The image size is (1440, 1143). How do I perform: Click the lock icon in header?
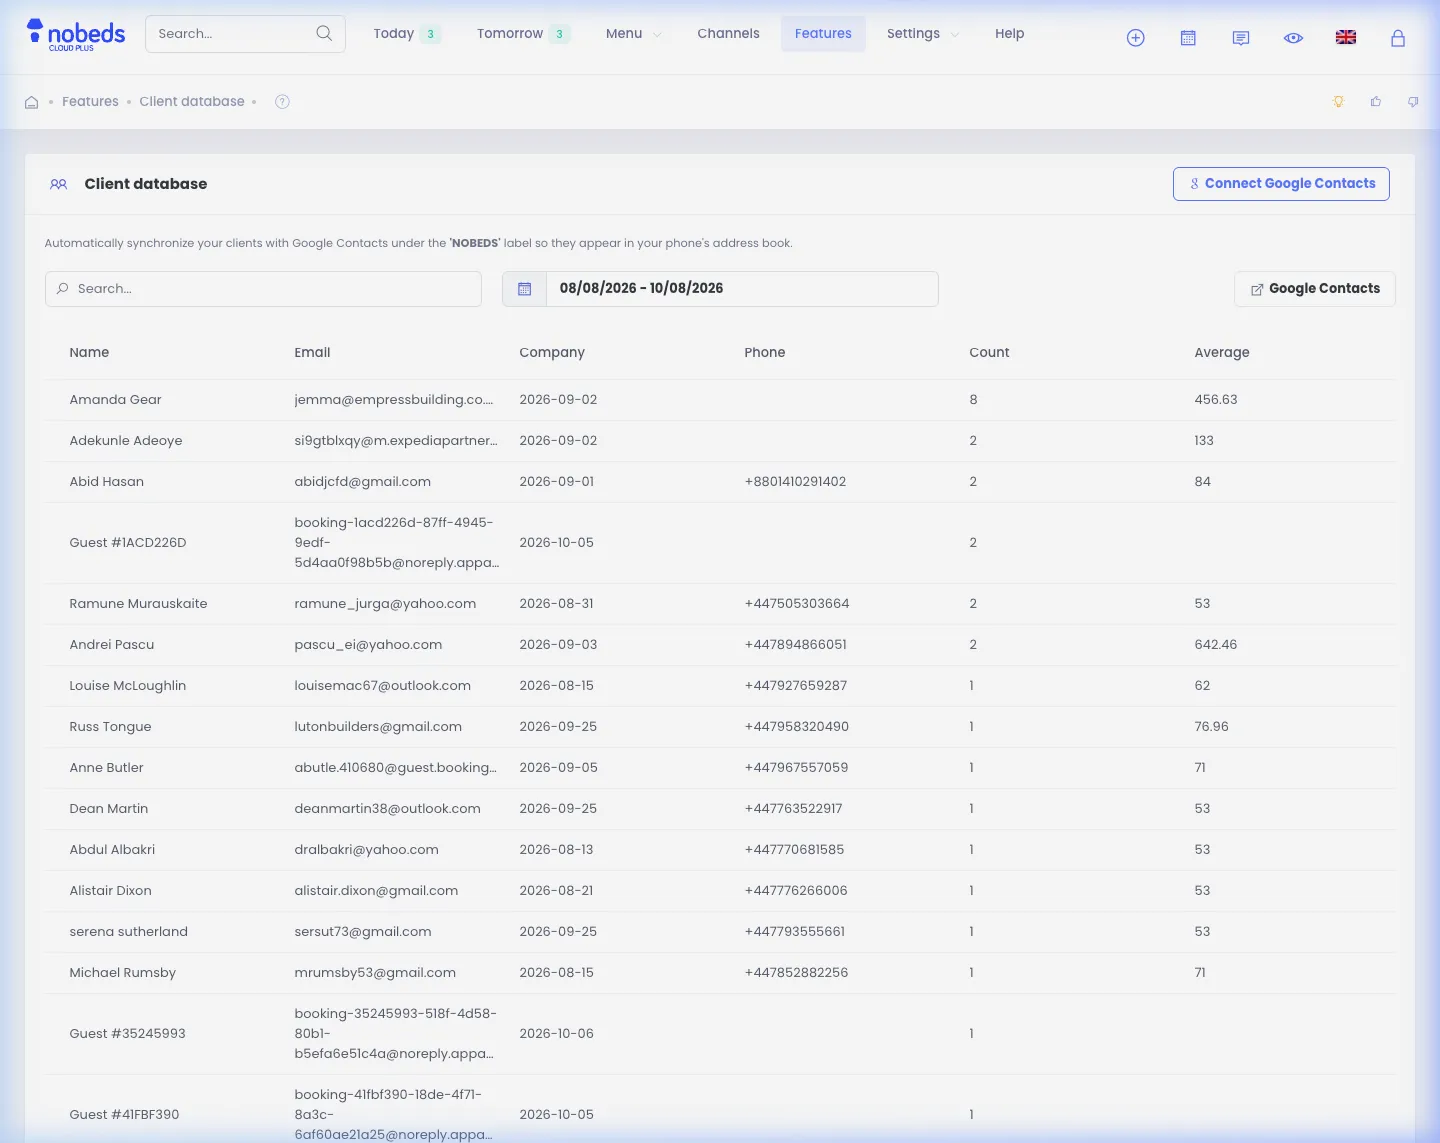click(1398, 38)
